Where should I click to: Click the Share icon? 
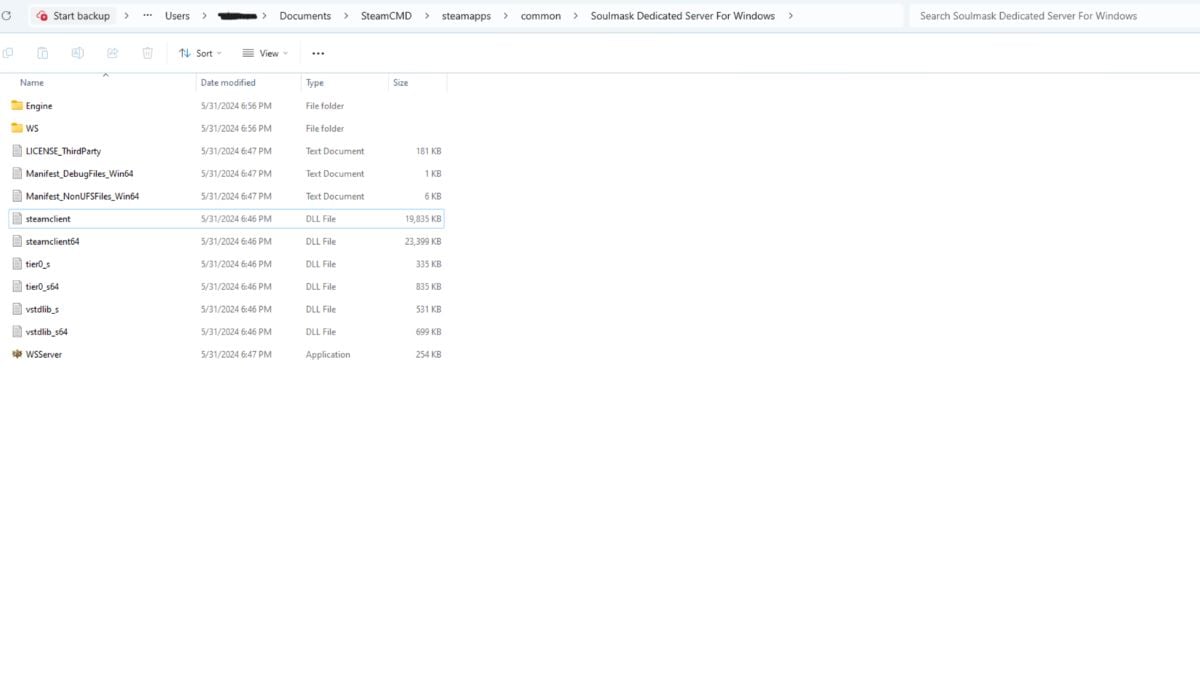[113, 52]
